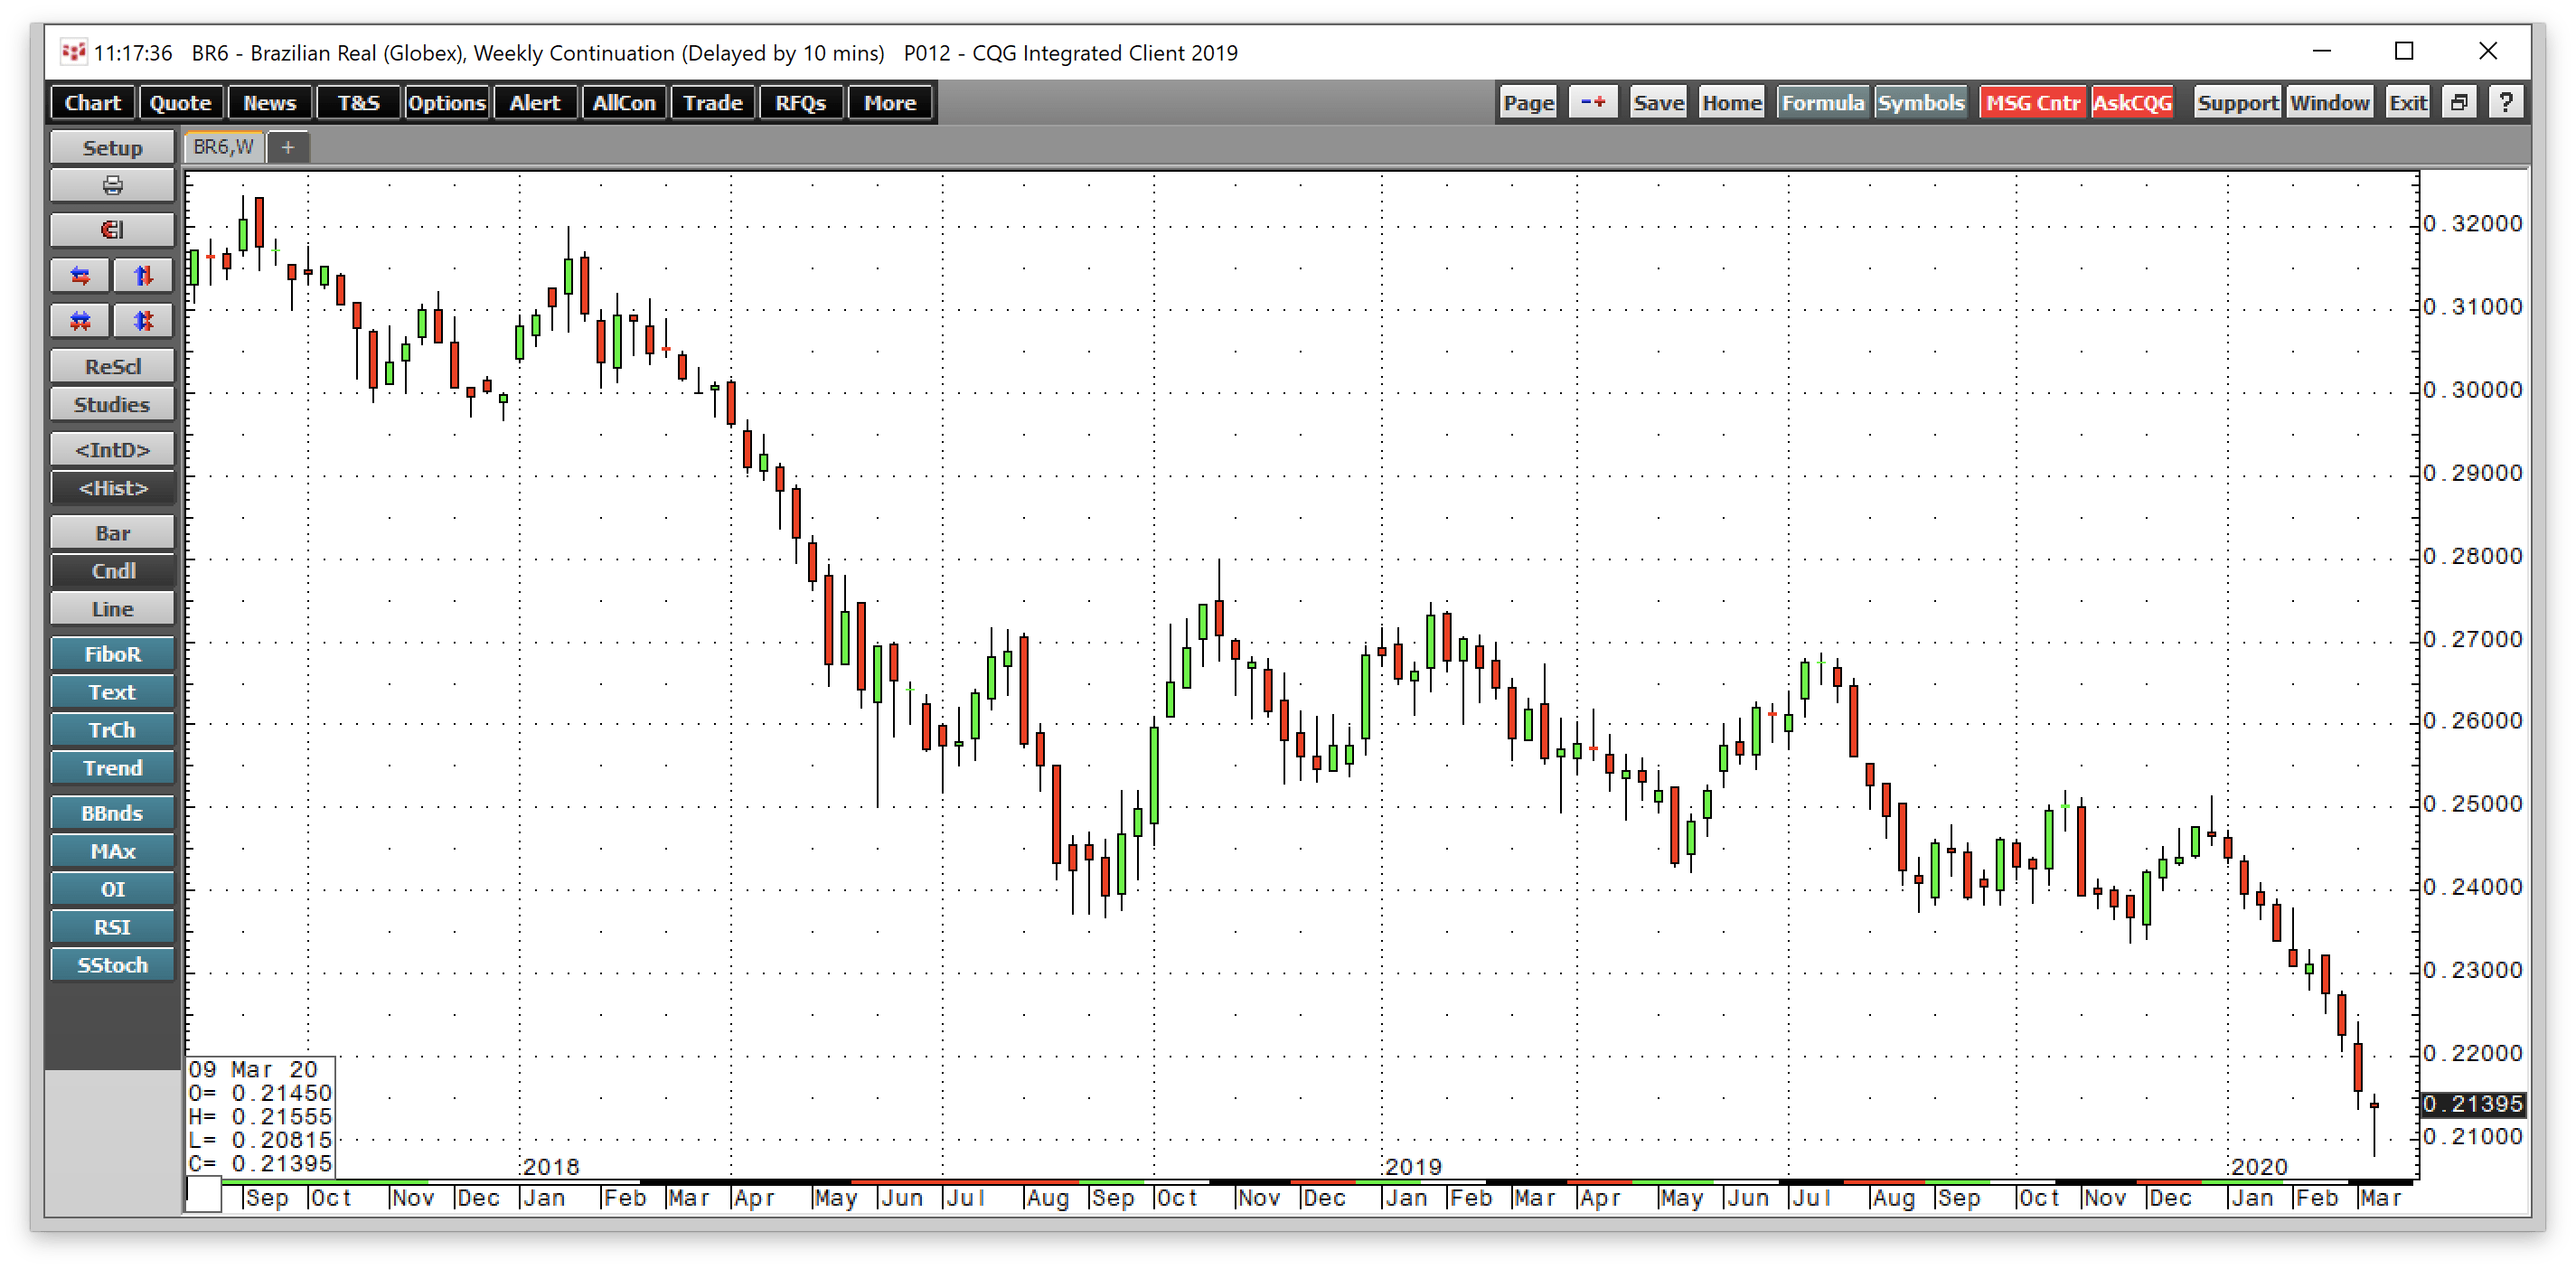
Task: Open the Chart menu button
Action: click(x=93, y=103)
